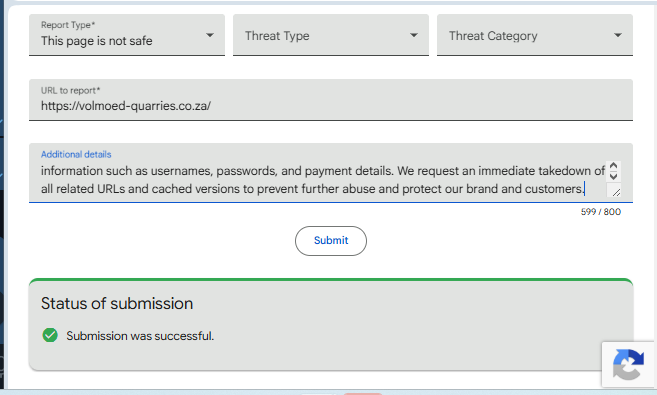Screen dimensions: 657x395
Task: Click the URL to report field
Action: 331,100
